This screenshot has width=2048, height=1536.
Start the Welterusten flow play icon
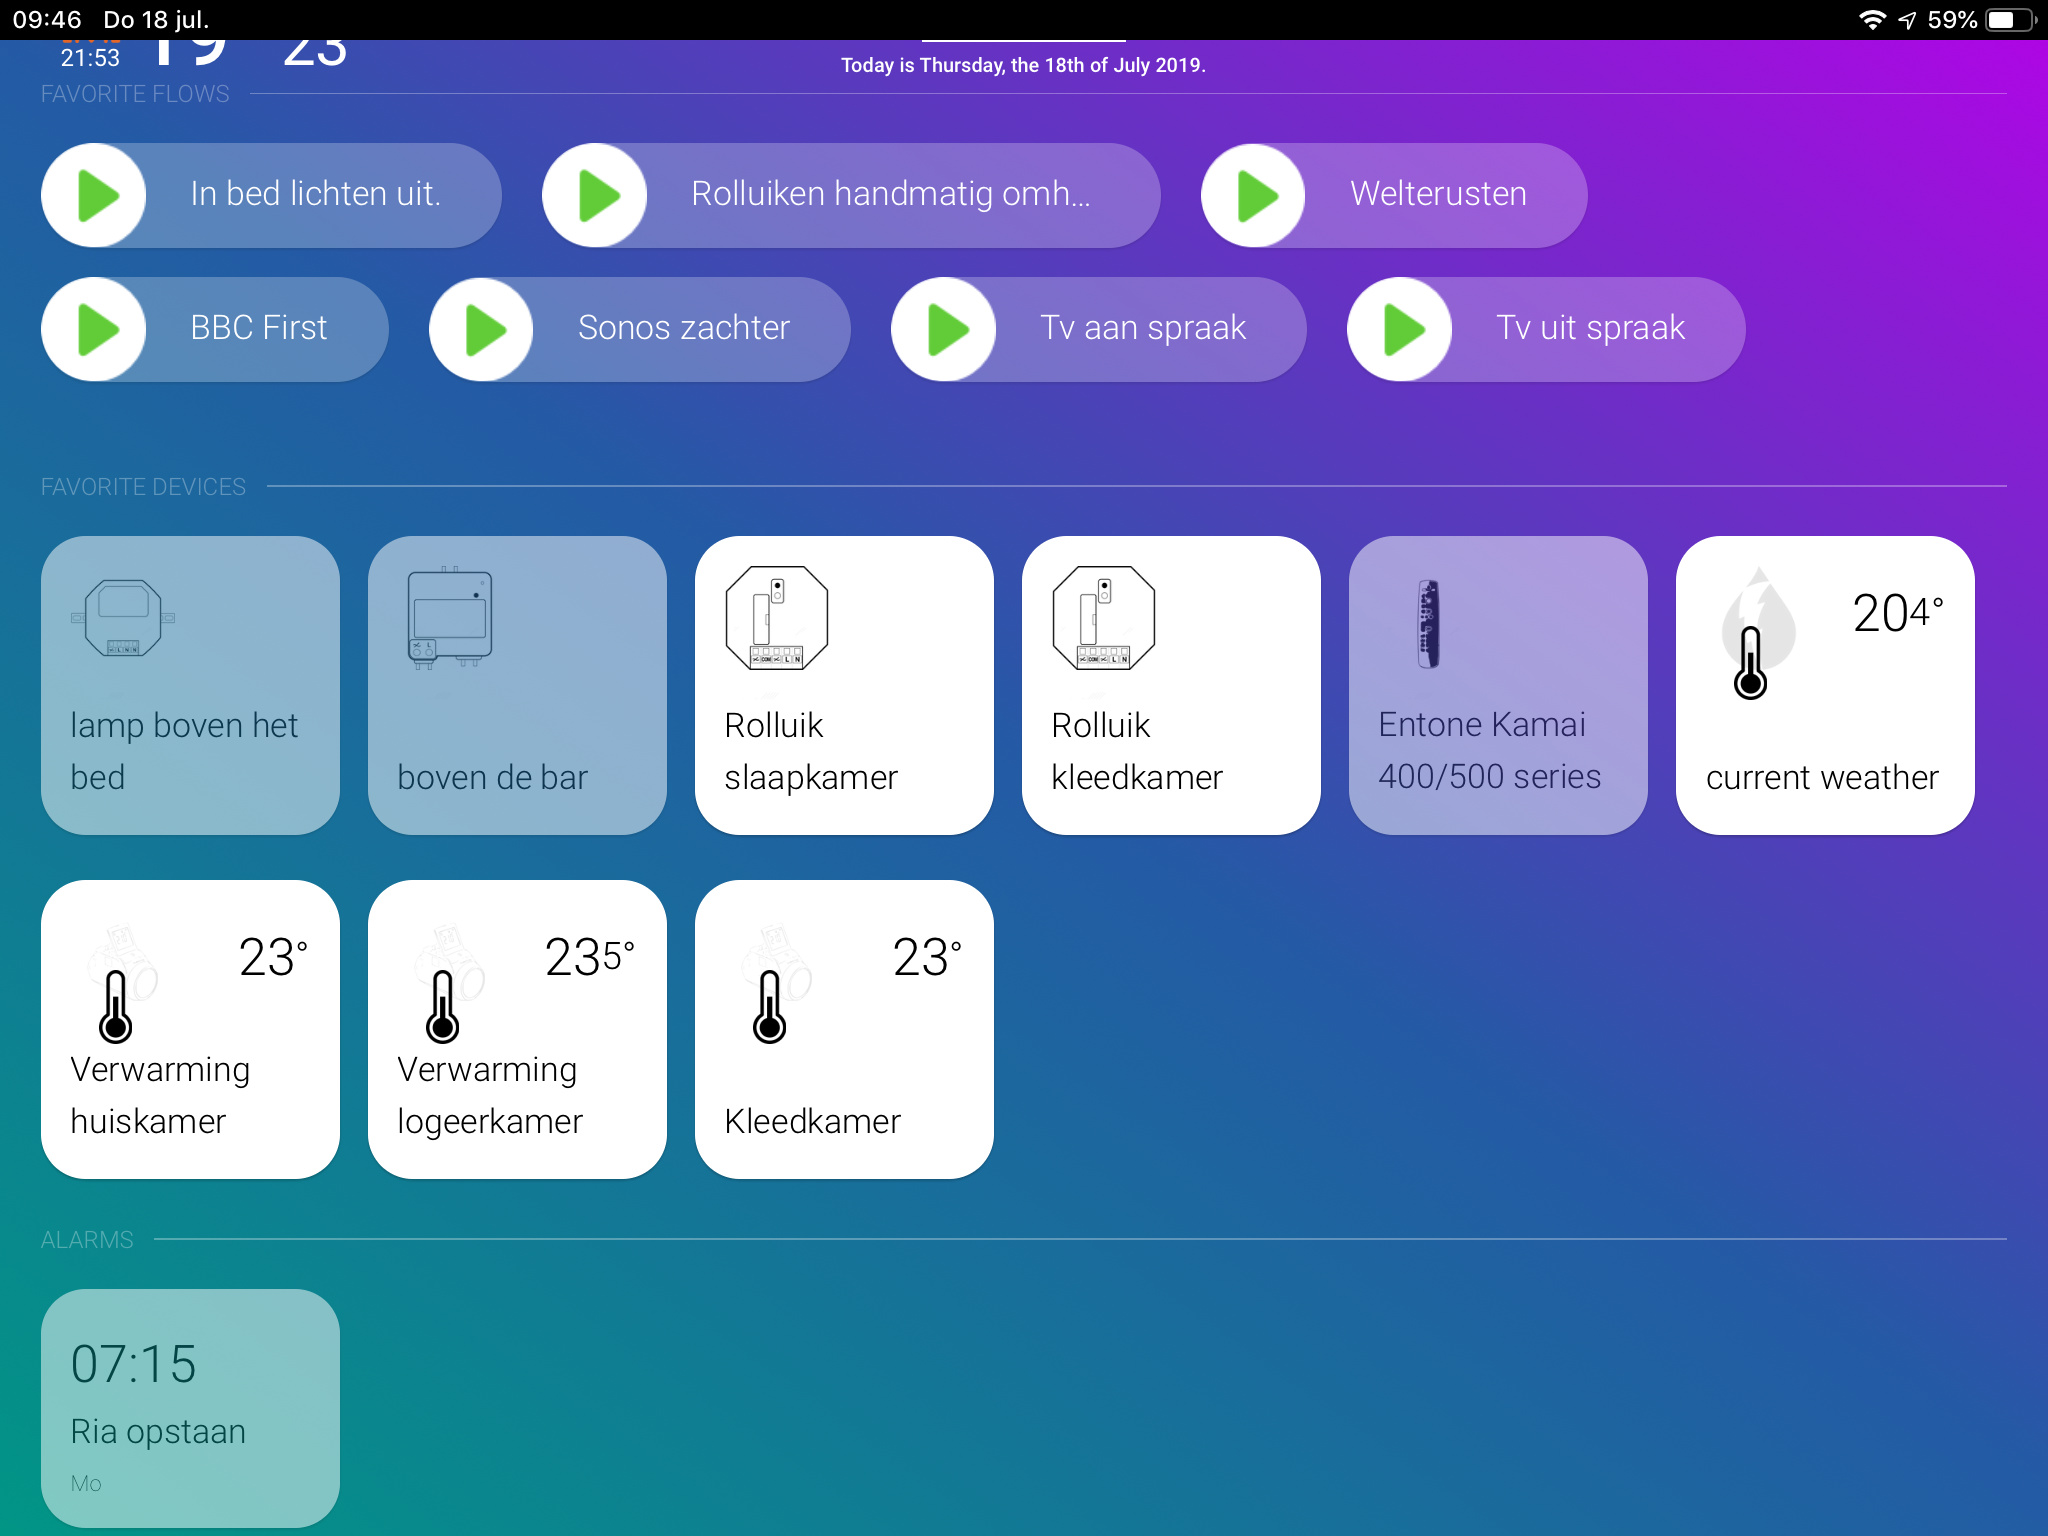[1254, 195]
